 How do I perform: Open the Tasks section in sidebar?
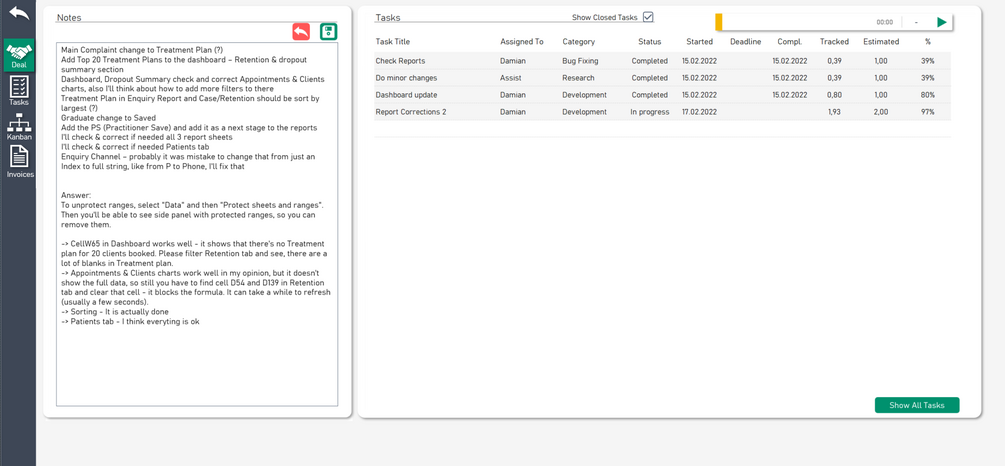[19, 90]
